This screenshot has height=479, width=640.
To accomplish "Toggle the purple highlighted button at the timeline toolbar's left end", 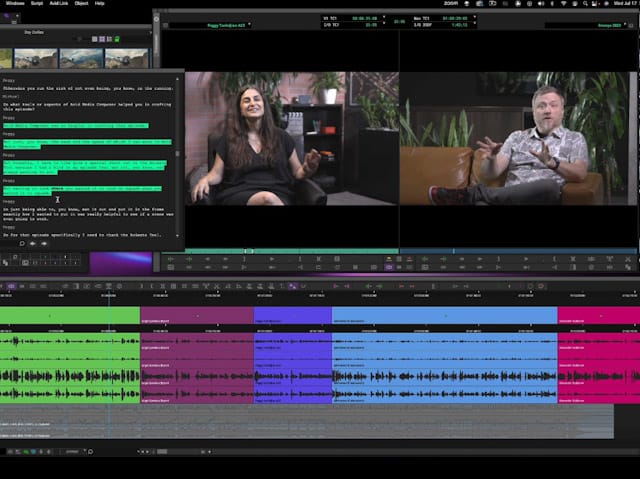I will click(x=11, y=286).
